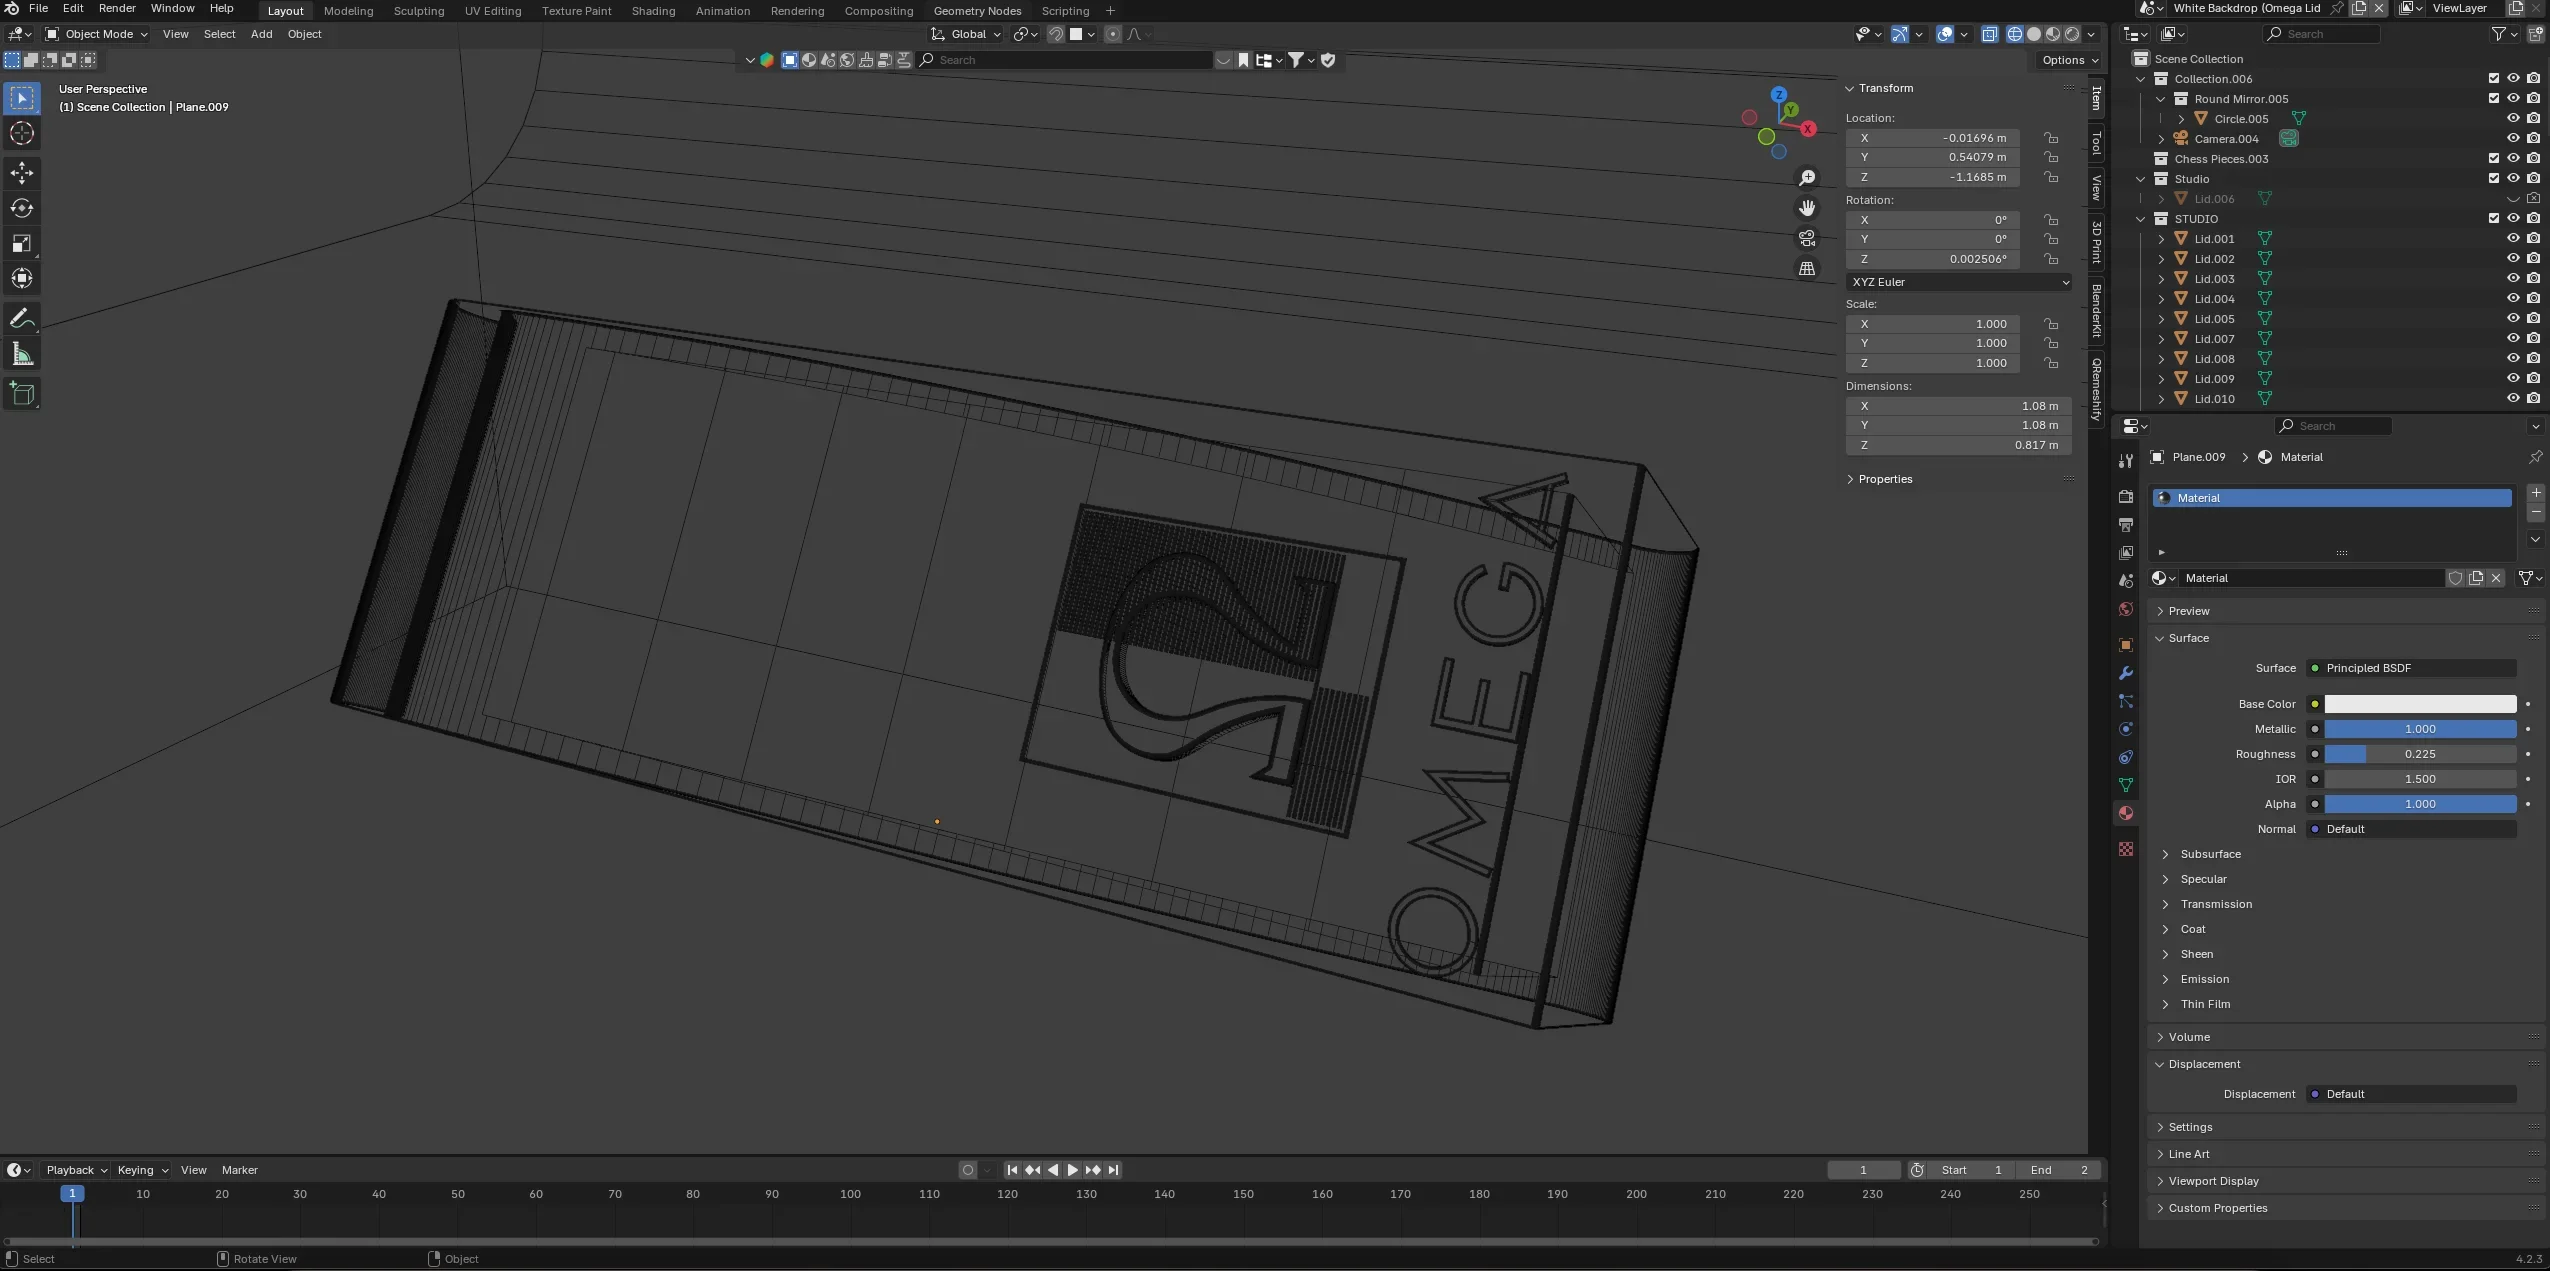Toggle viewport visibility of Camera.004
Viewport: 2550px width, 1271px height.
(2512, 139)
